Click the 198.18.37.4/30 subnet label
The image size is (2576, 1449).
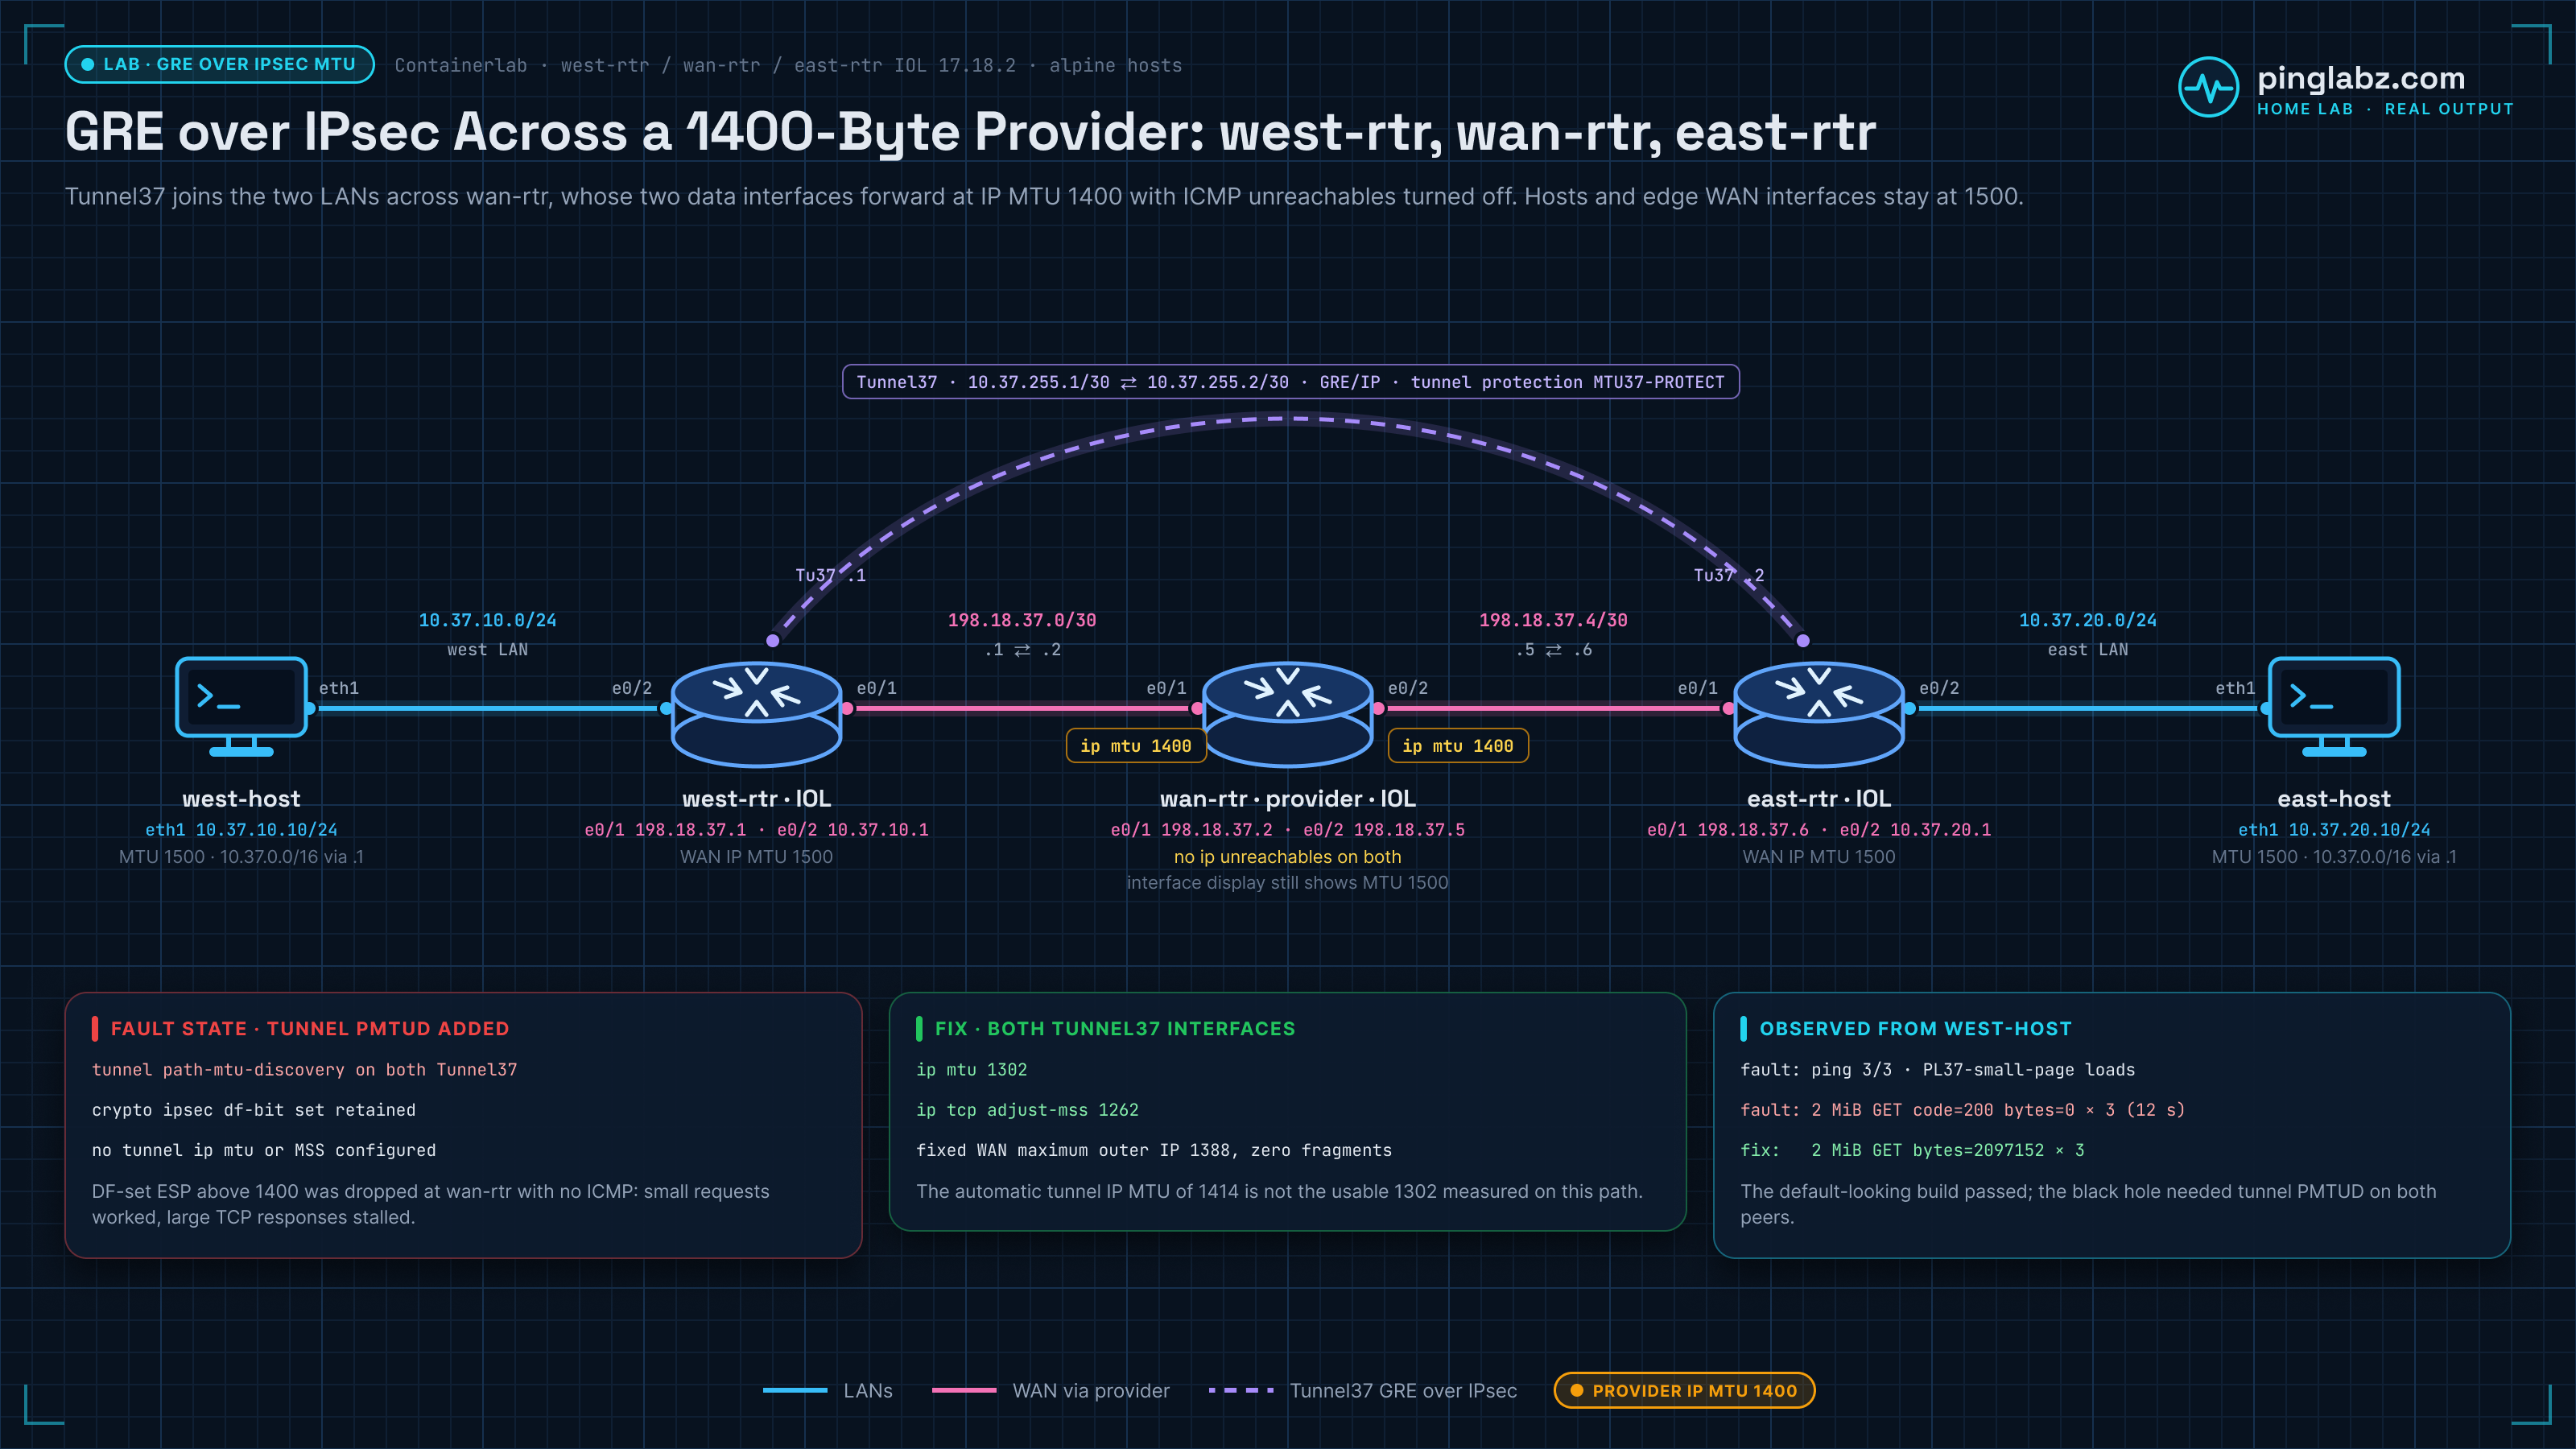[x=1553, y=620]
